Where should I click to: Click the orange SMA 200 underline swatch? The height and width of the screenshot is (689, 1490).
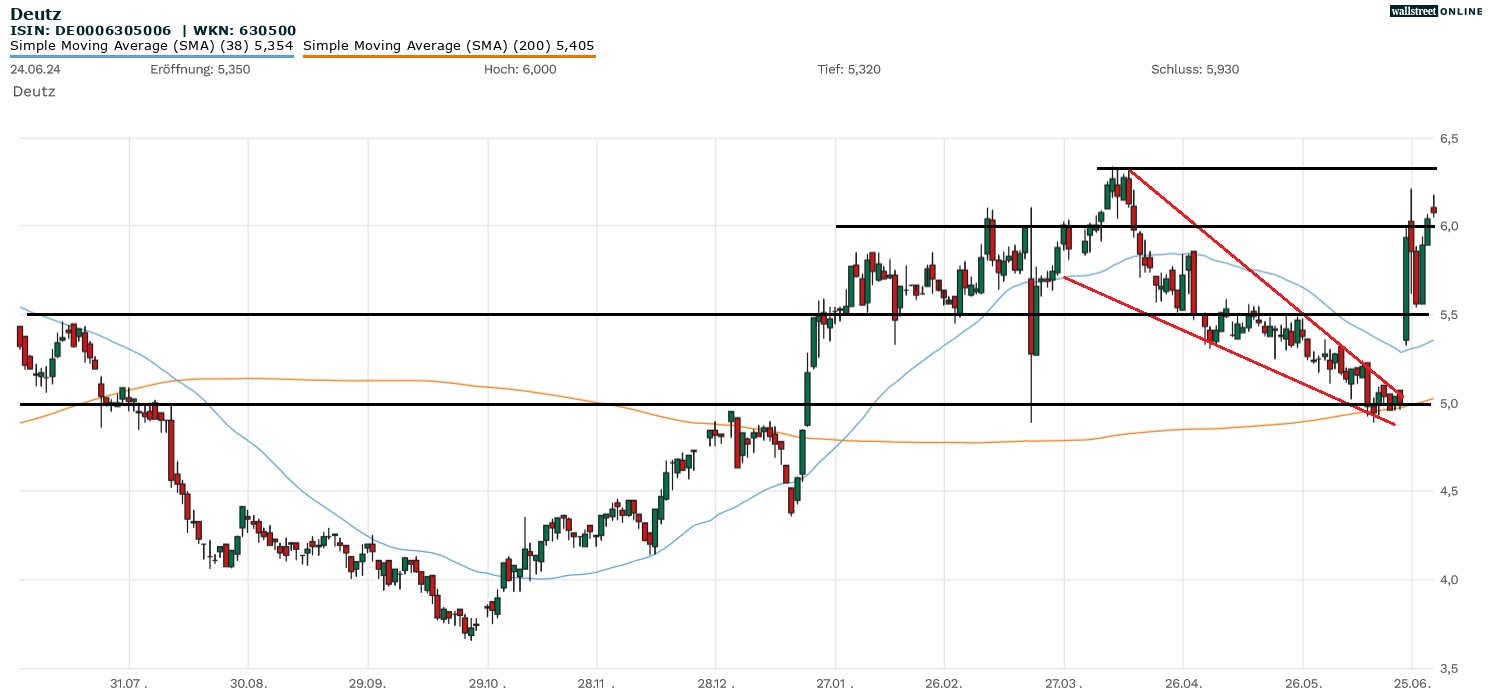click(x=449, y=56)
